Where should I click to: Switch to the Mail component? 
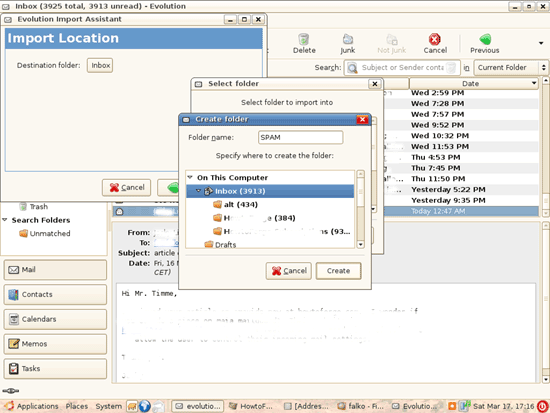click(55, 269)
